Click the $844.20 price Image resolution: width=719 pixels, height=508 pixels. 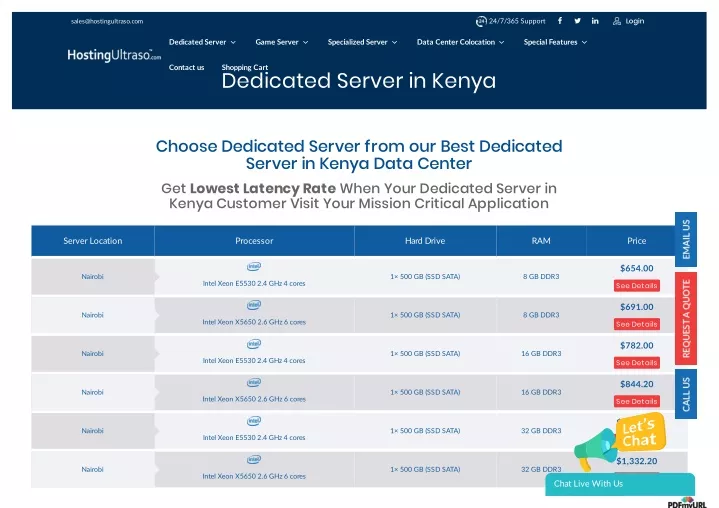pyautogui.click(x=636, y=384)
